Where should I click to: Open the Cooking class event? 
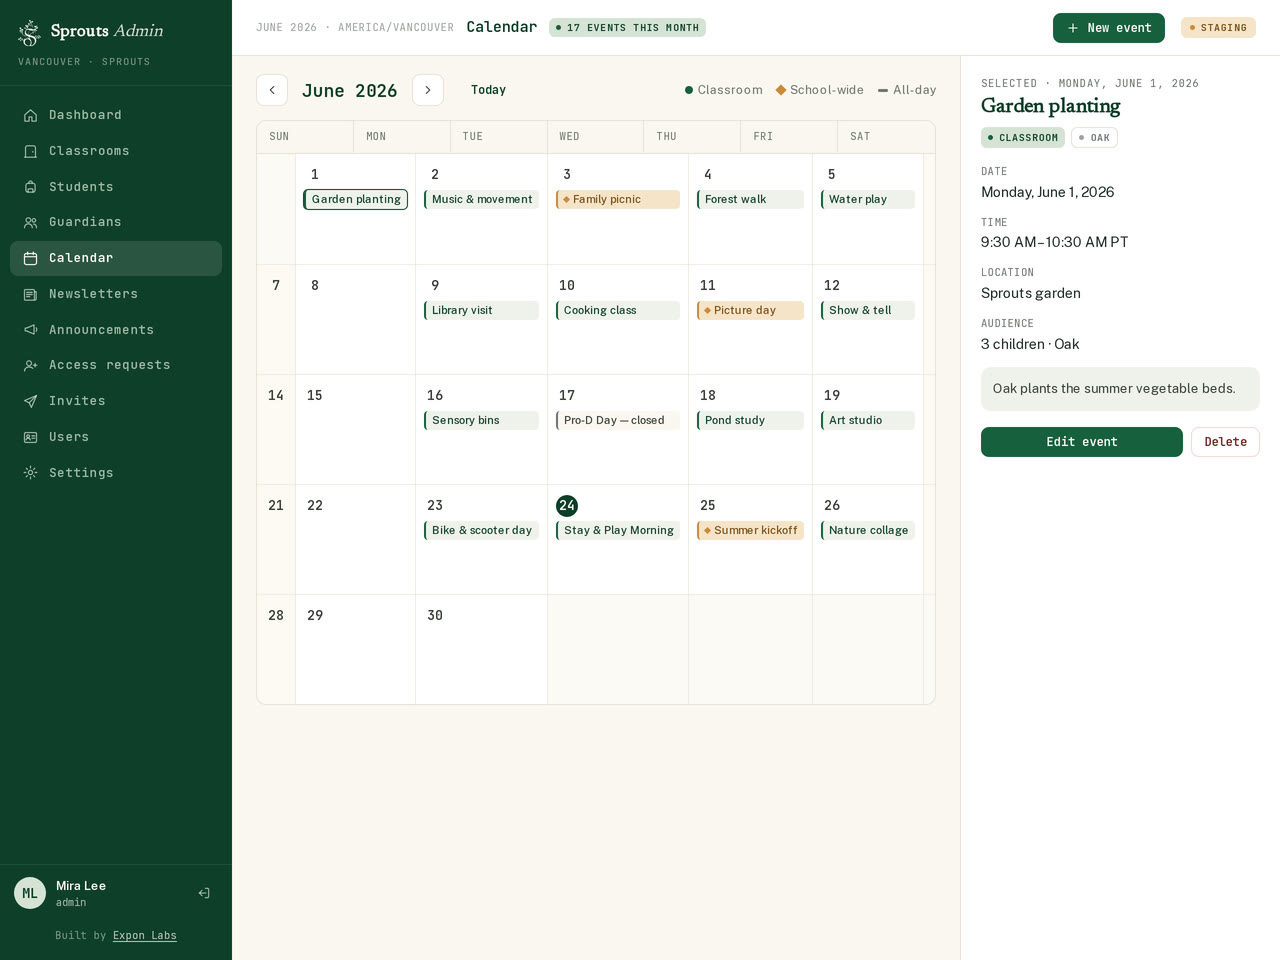pyautogui.click(x=618, y=311)
